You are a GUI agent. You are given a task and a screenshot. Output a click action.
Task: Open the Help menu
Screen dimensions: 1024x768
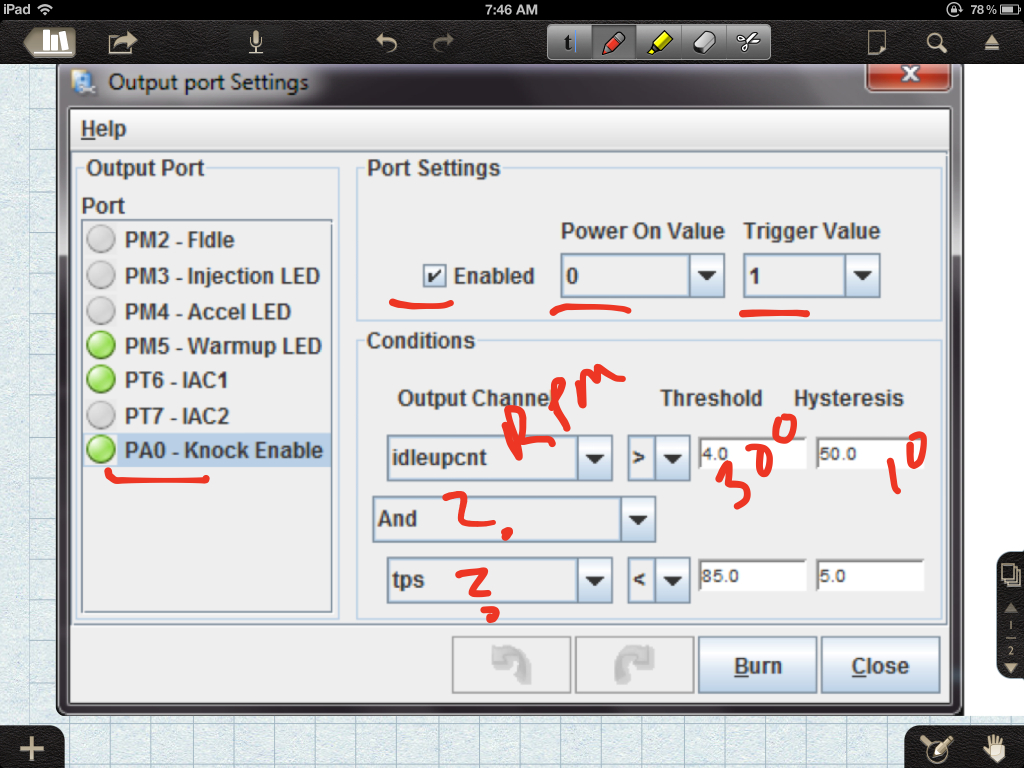pos(103,129)
